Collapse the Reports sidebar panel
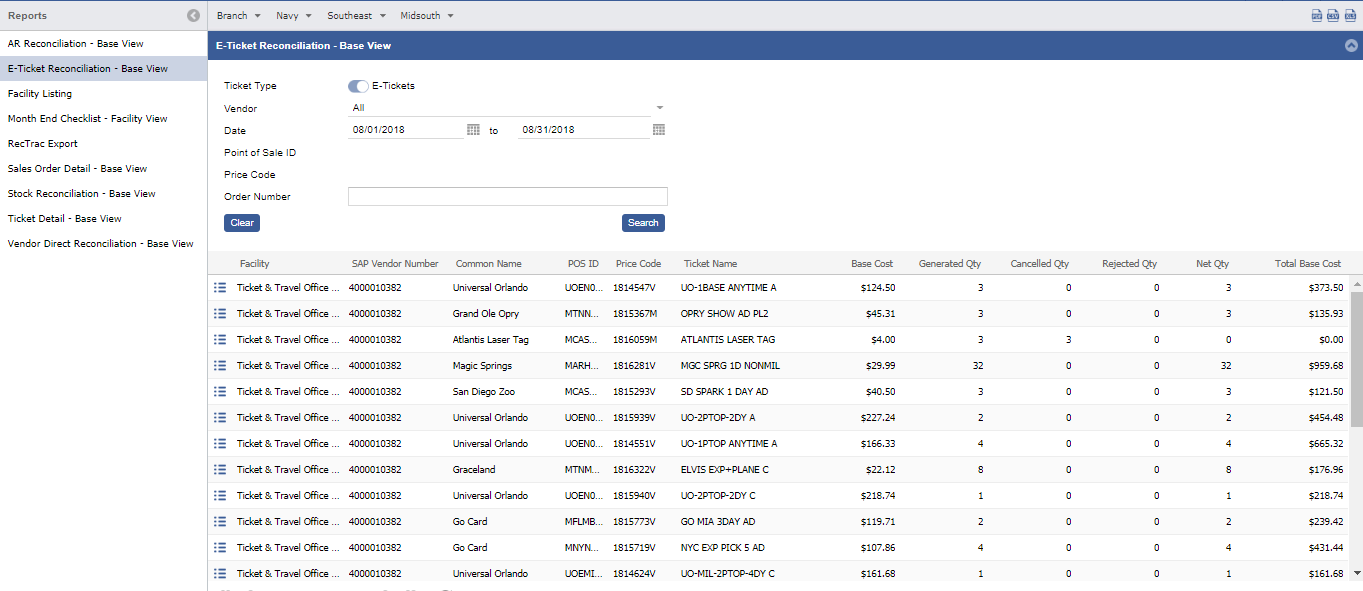The width and height of the screenshot is (1363, 591). [x=193, y=16]
